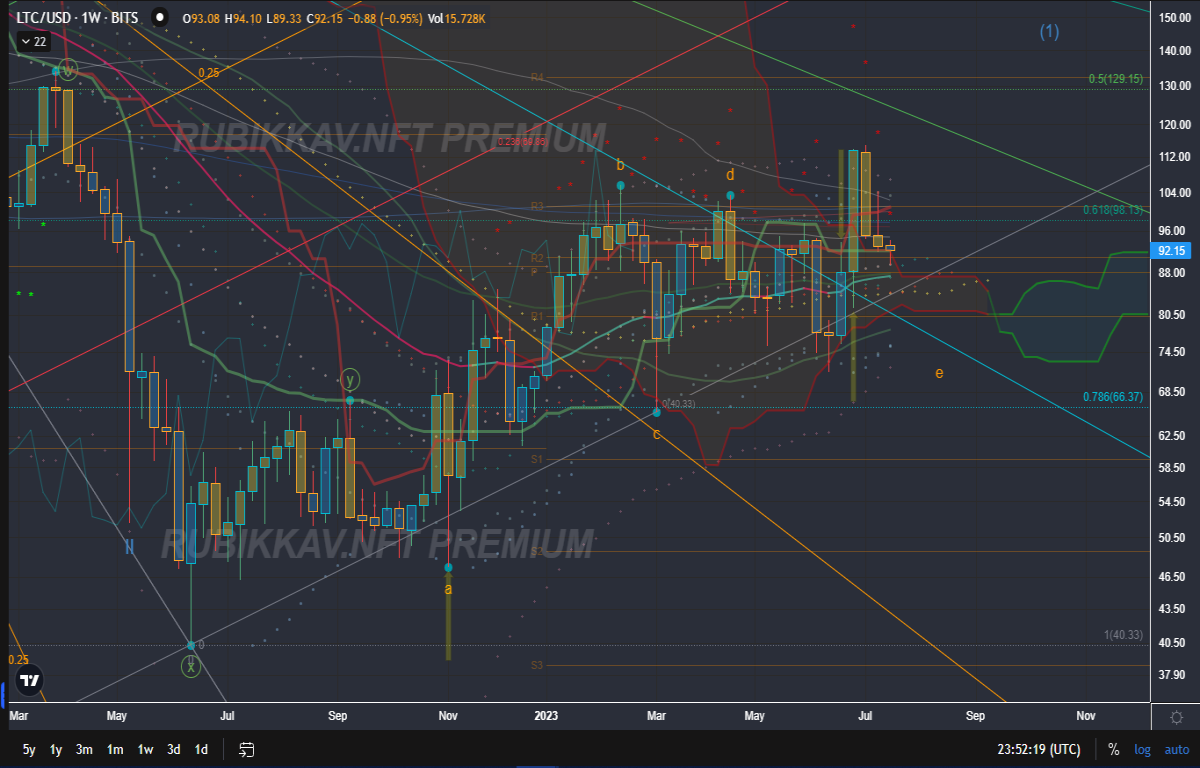Image resolution: width=1200 pixels, height=768 pixels.
Task: Set the time range to 3m
Action: [85, 749]
